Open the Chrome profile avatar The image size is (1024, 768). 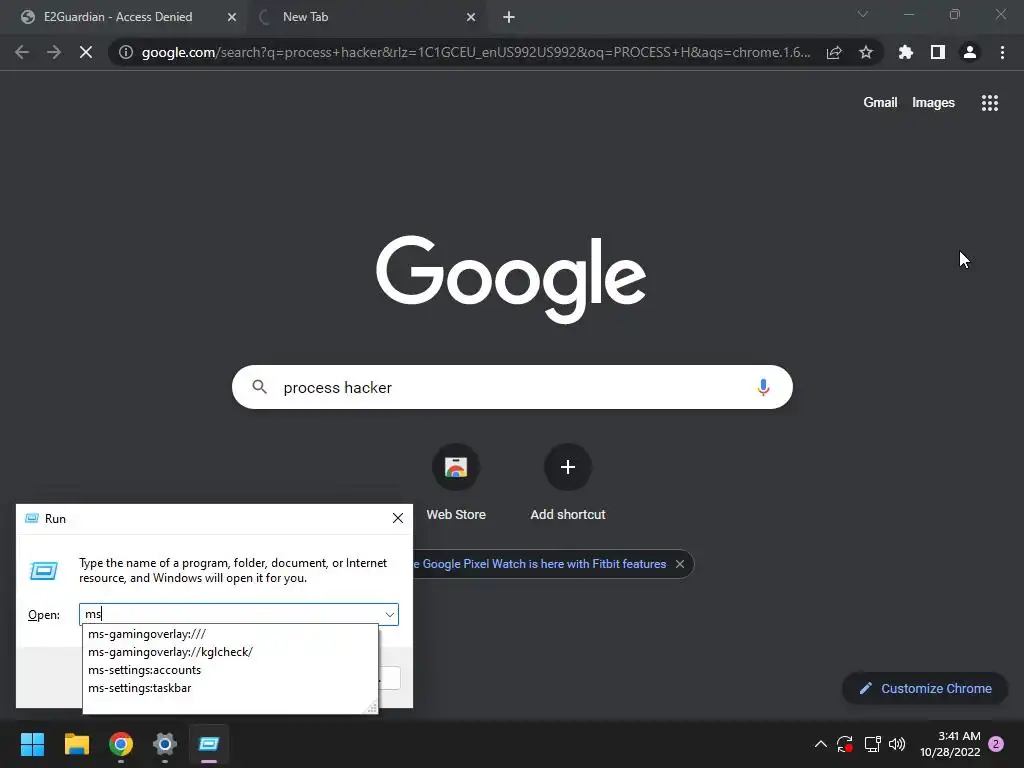click(x=970, y=52)
